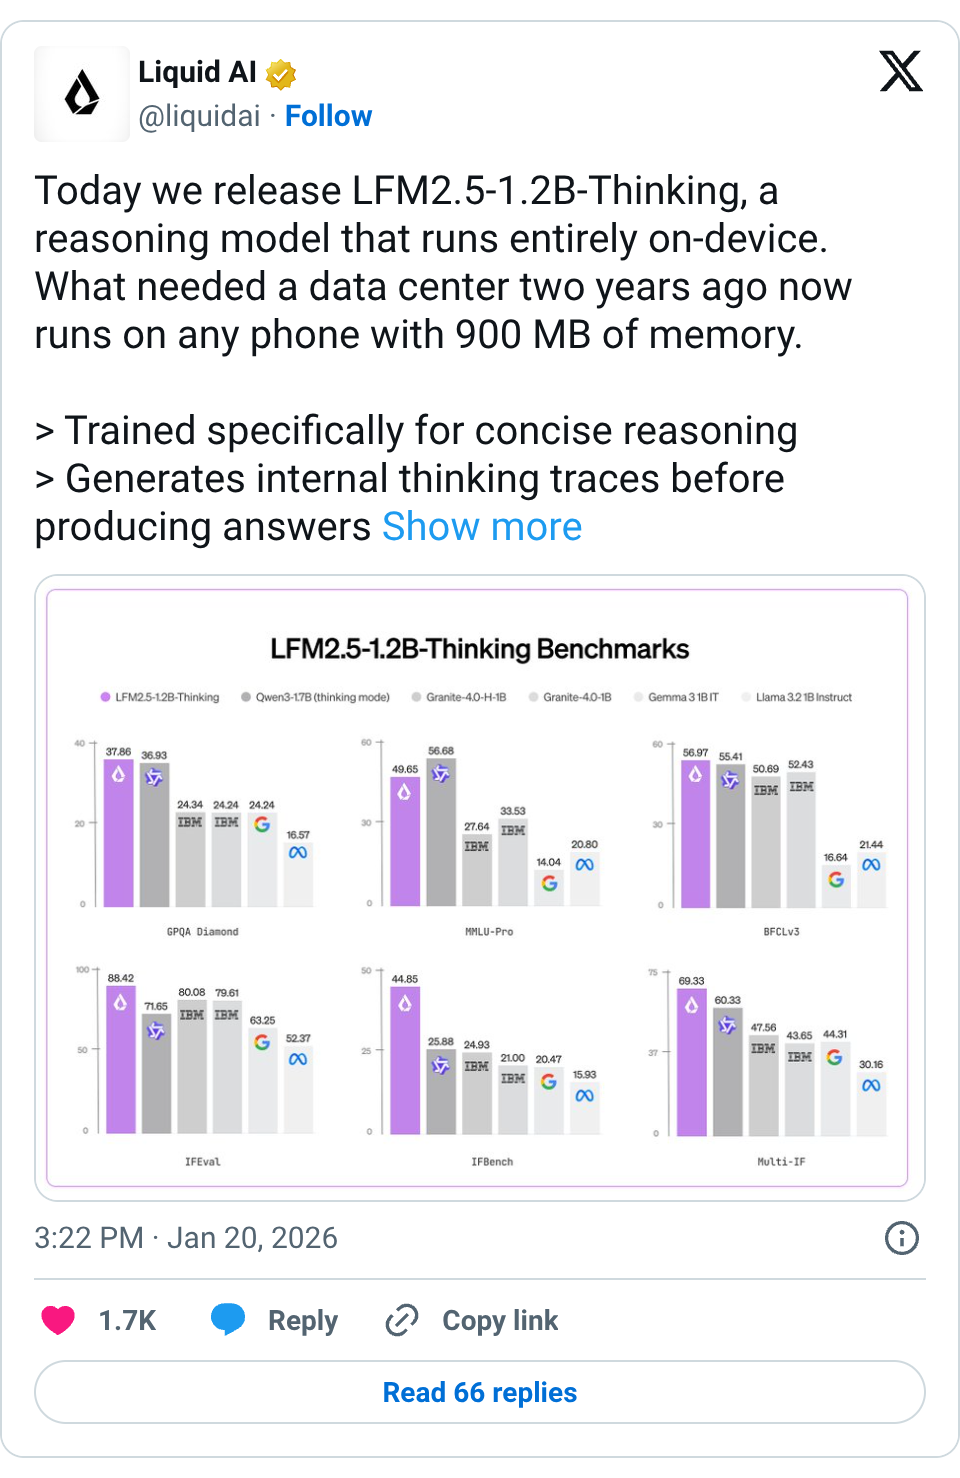
Task: Click the 1.7K likes count
Action: click(x=127, y=1320)
